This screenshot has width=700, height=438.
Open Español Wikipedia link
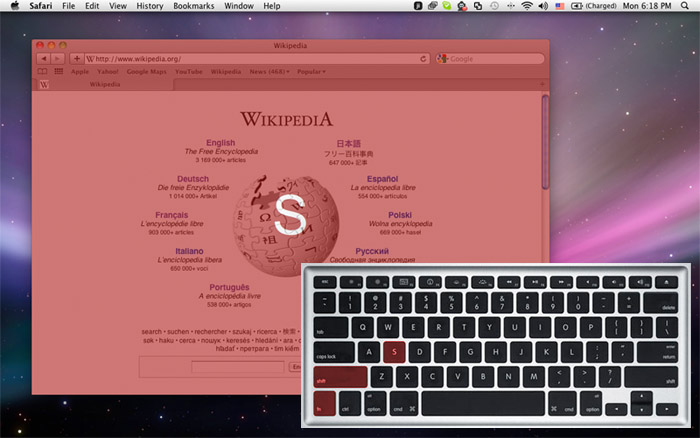pyautogui.click(x=383, y=179)
